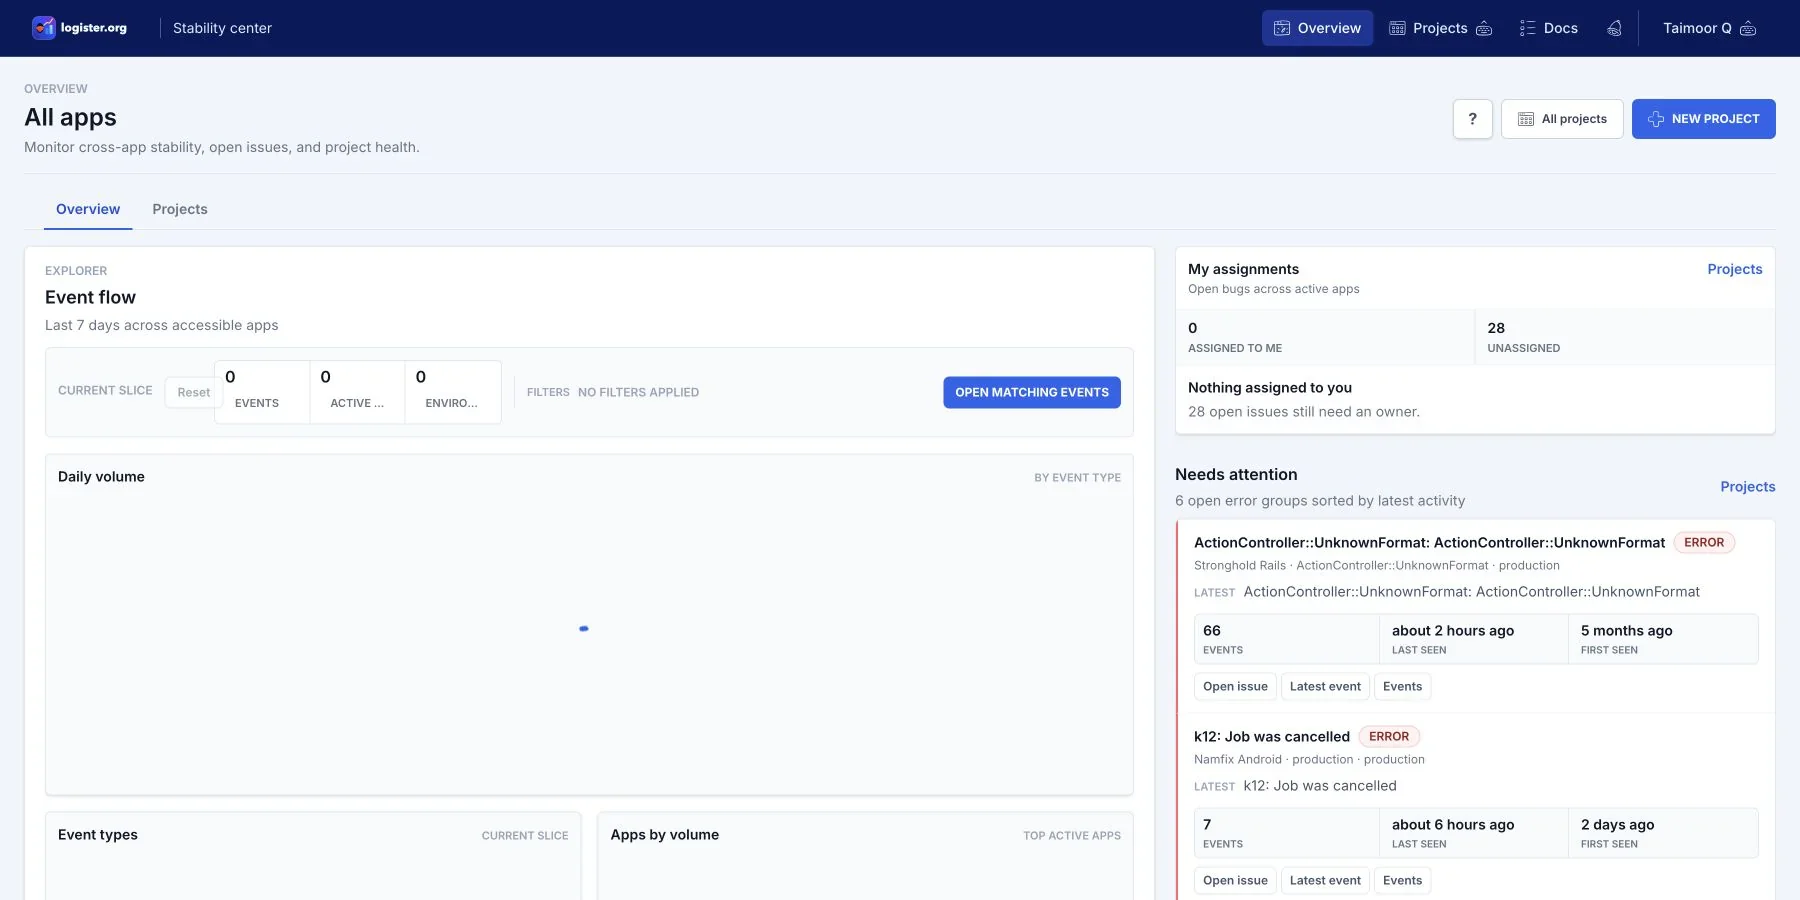Open Projects in the top navigation

[1440, 28]
